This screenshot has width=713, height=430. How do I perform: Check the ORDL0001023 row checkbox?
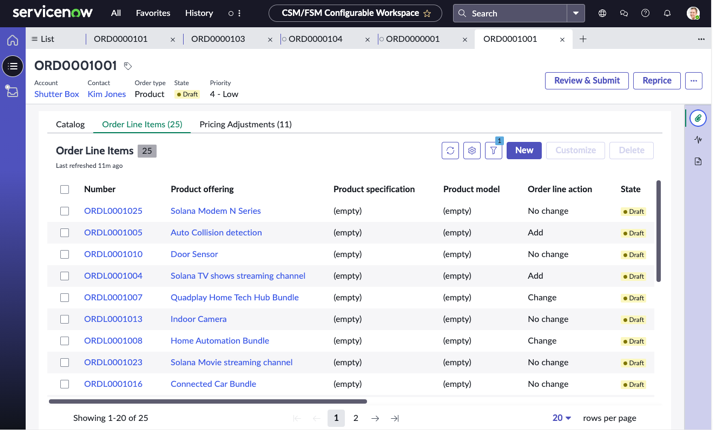(65, 363)
